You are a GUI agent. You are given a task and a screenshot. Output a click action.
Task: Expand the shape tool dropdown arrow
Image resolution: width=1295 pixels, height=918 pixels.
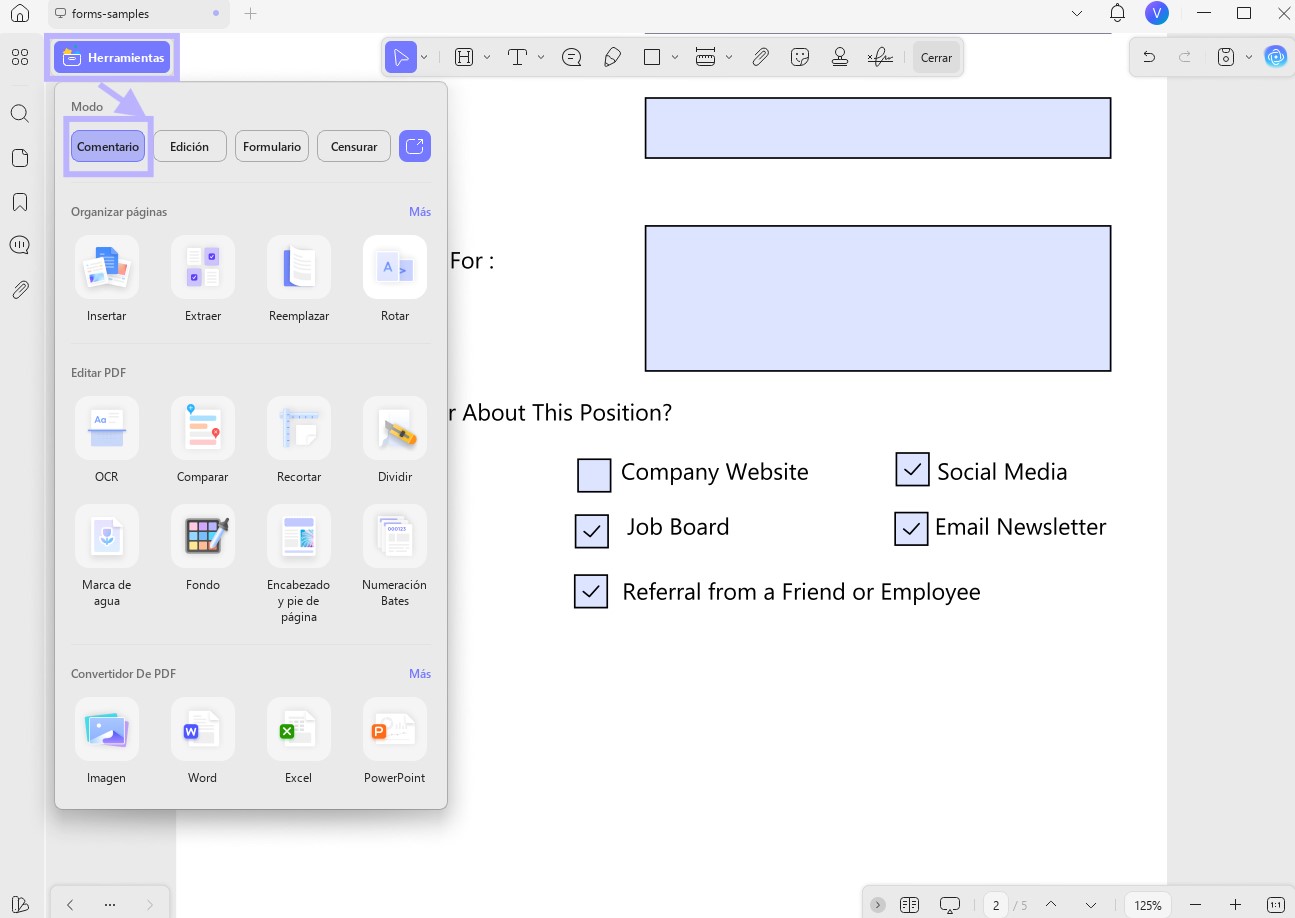pyautogui.click(x=675, y=57)
